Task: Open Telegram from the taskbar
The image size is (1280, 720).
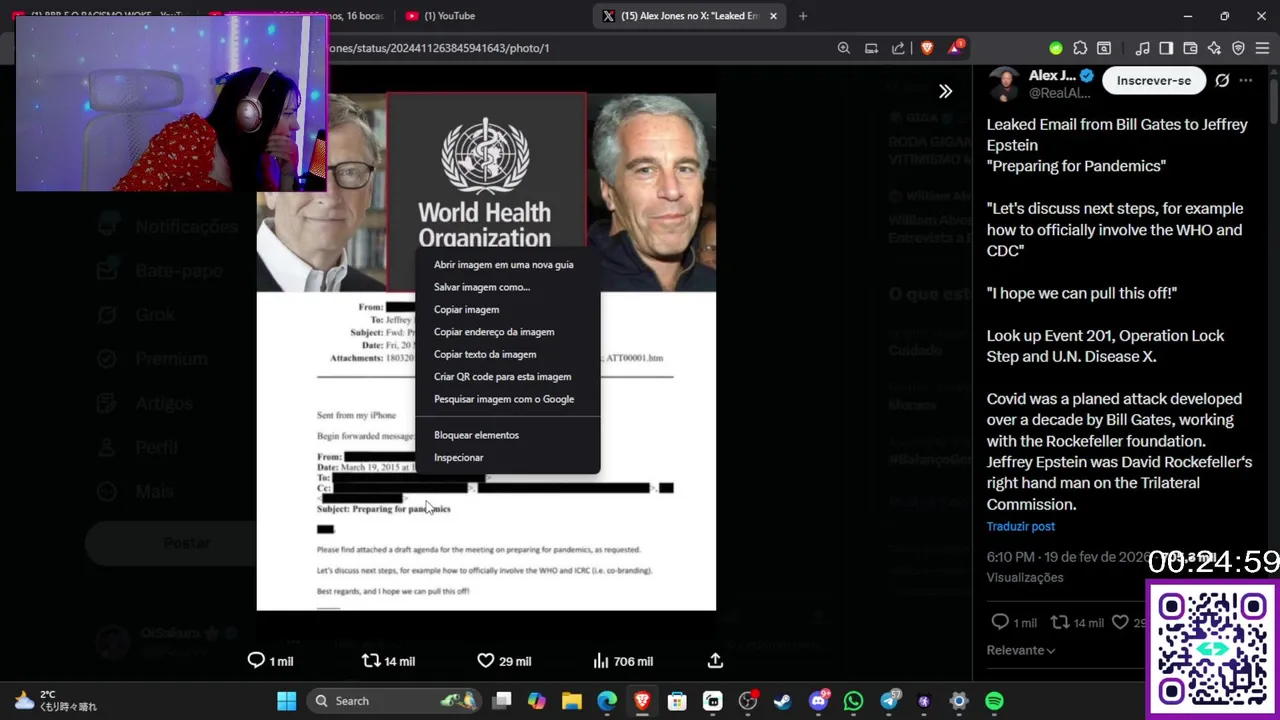Action: 889,701
